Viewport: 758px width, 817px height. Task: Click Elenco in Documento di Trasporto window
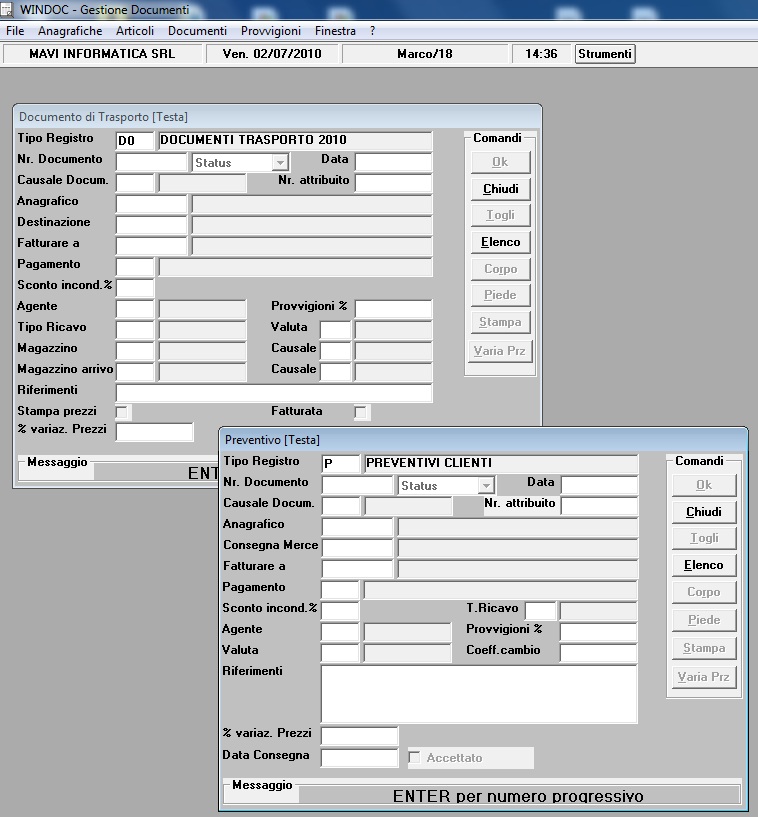(x=501, y=242)
